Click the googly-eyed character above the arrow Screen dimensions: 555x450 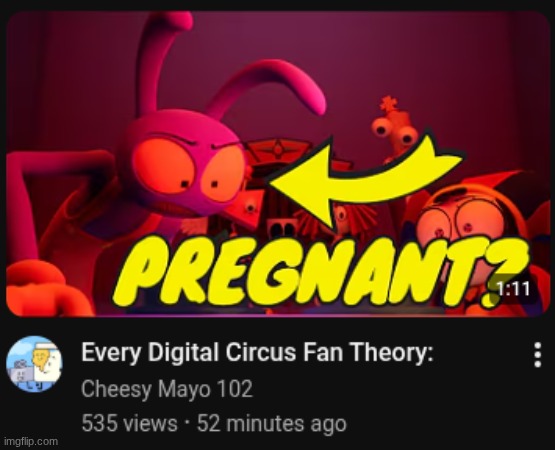point(395,129)
